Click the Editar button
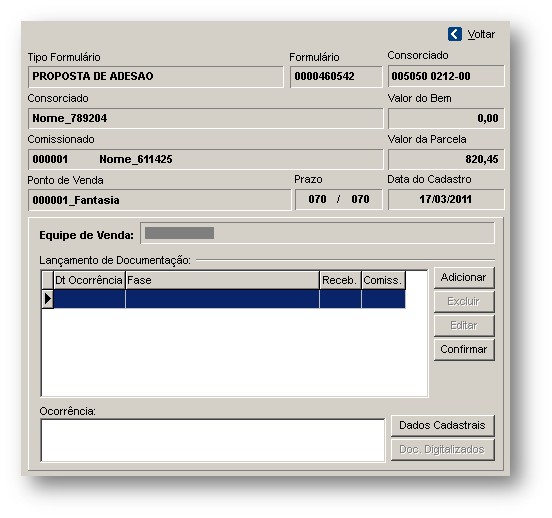The height and width of the screenshot is (518, 552). click(x=464, y=325)
